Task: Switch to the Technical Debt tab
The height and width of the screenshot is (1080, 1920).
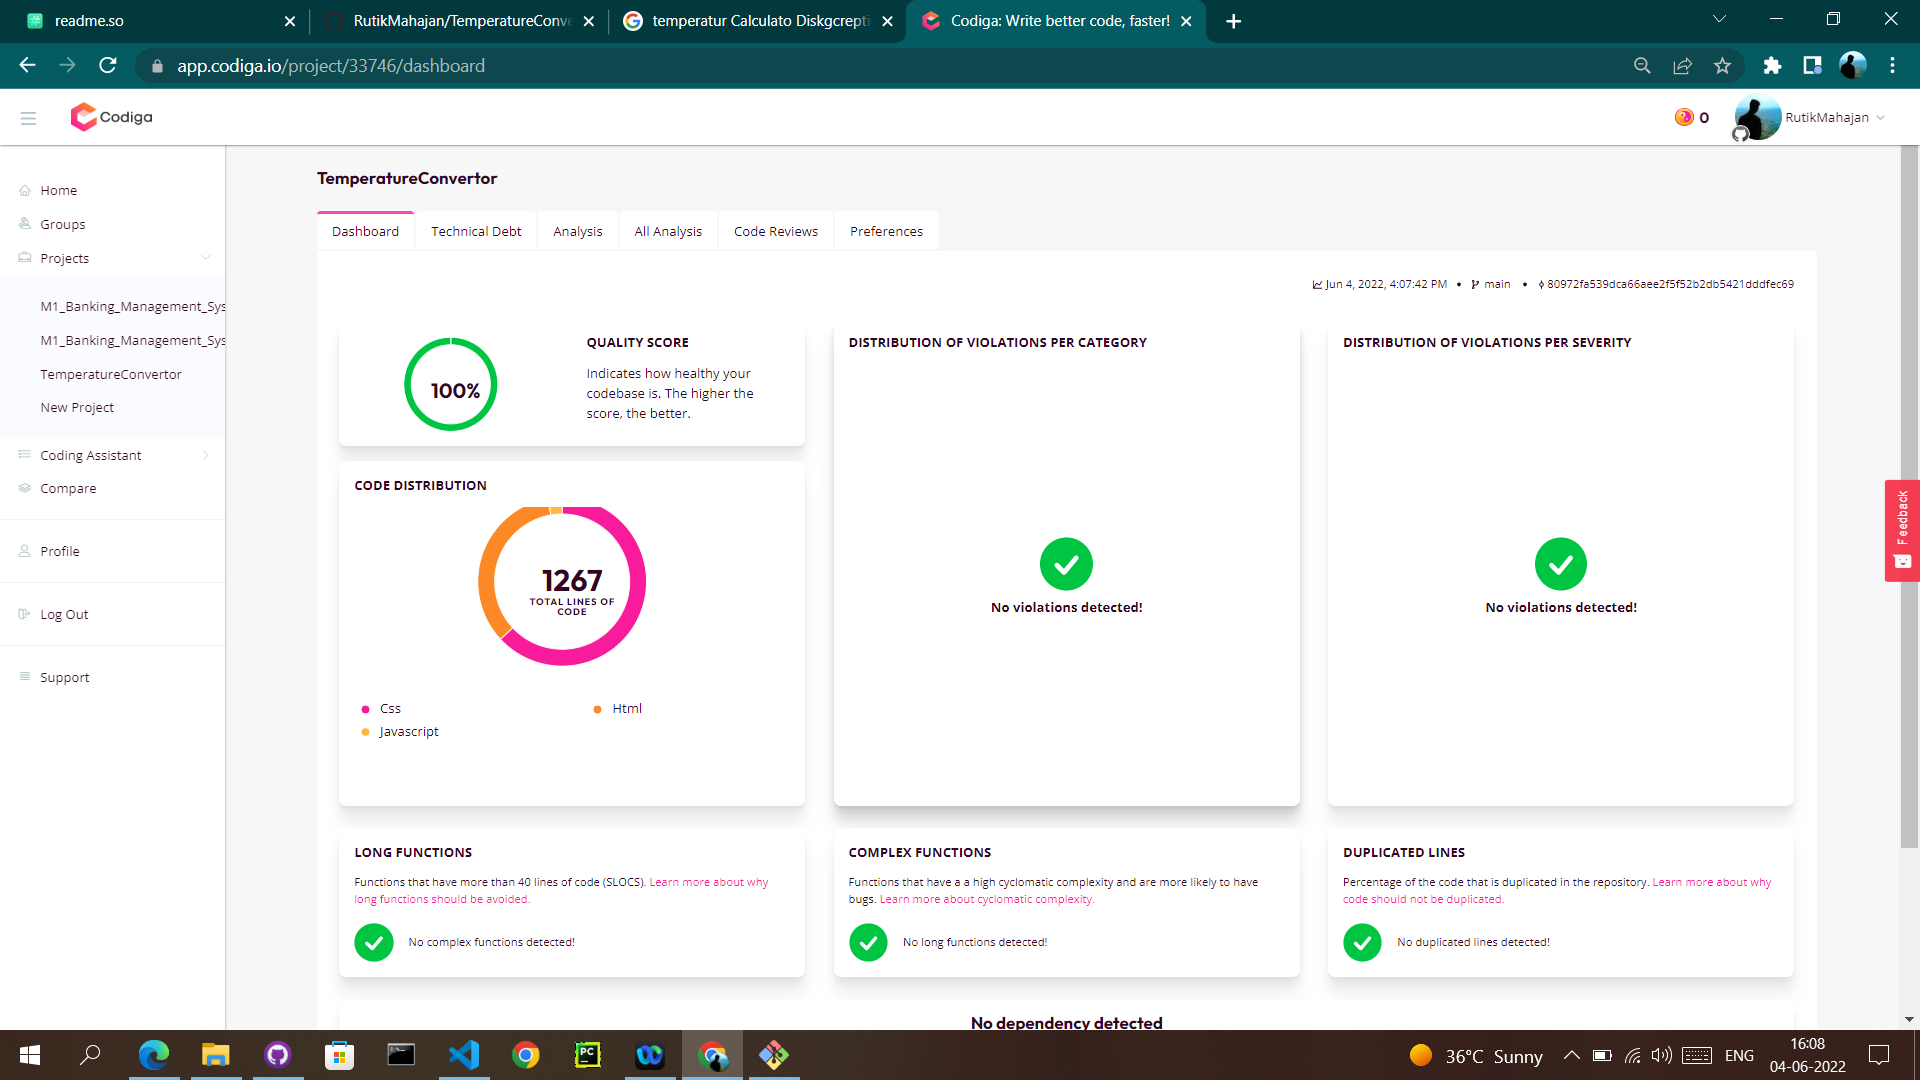Action: (476, 231)
